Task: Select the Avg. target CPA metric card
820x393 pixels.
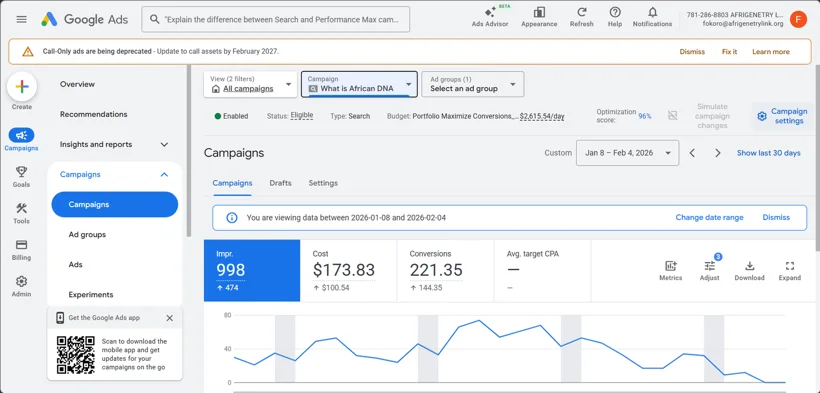Action: 542,271
